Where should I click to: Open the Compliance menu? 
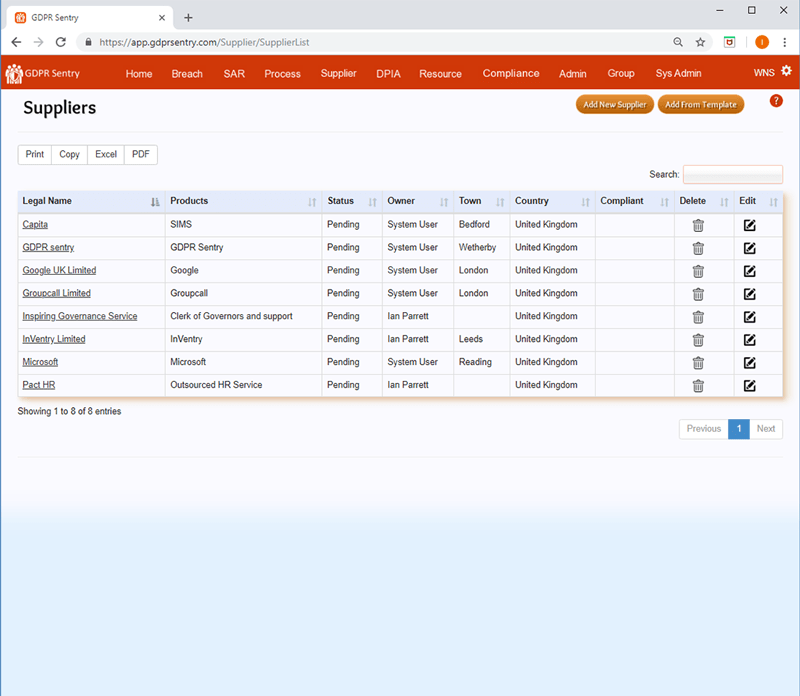[511, 73]
